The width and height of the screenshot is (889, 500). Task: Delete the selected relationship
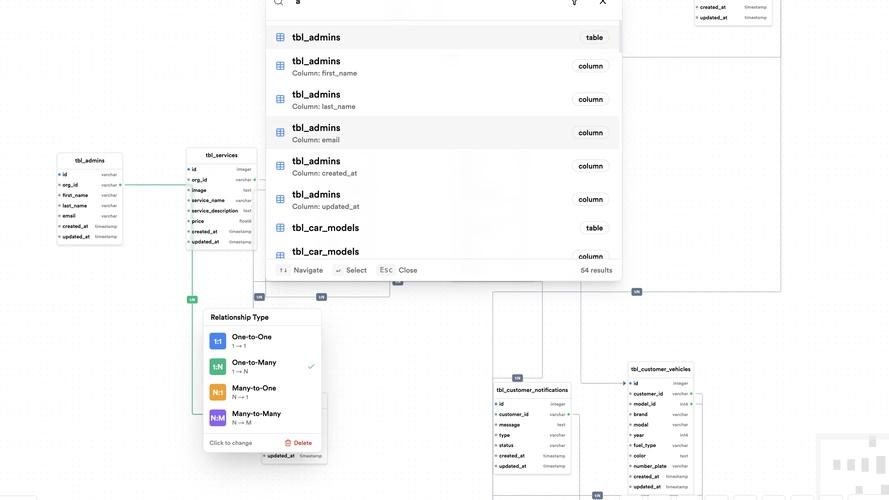click(x=298, y=443)
